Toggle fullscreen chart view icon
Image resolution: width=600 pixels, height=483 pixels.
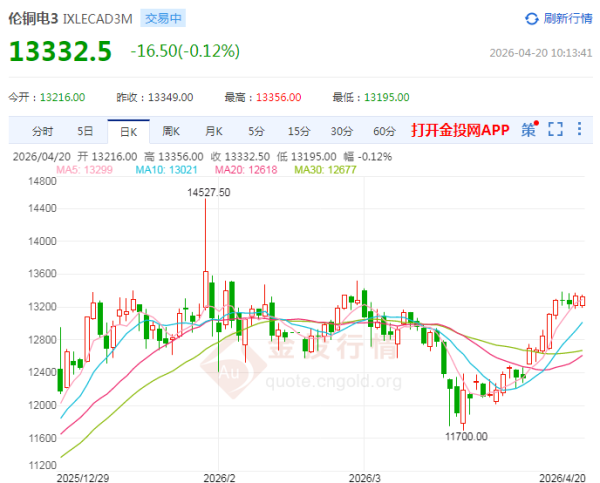(x=555, y=129)
